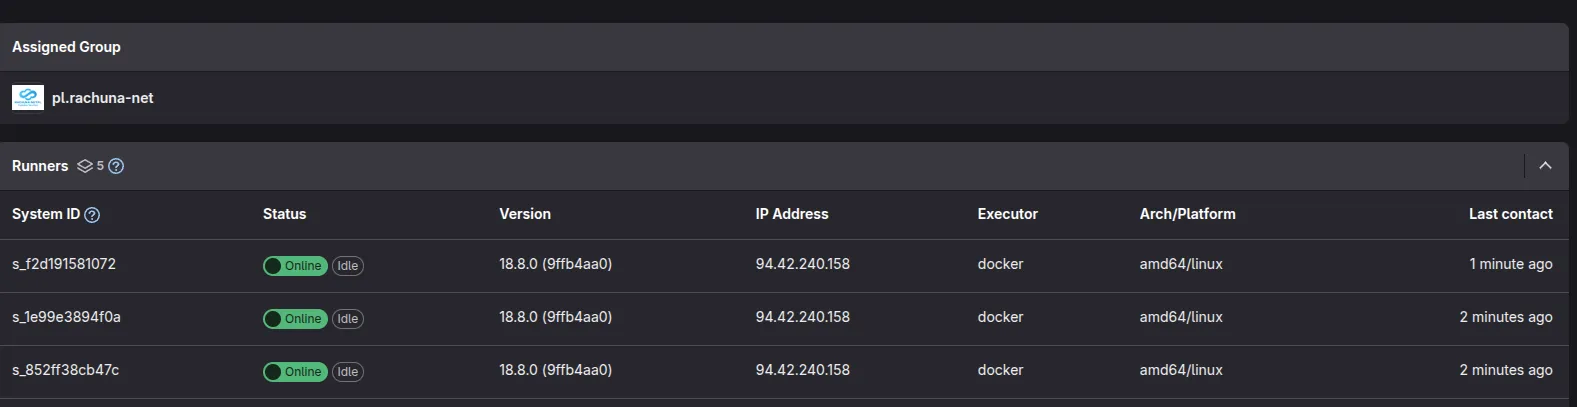
Task: Click the pl.rachuna-net group avatar
Action: (x=27, y=98)
